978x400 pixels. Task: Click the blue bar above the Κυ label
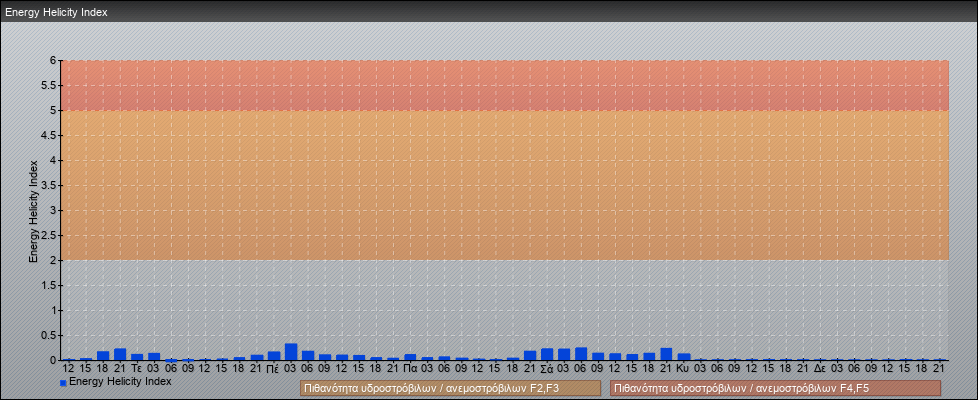(684, 357)
